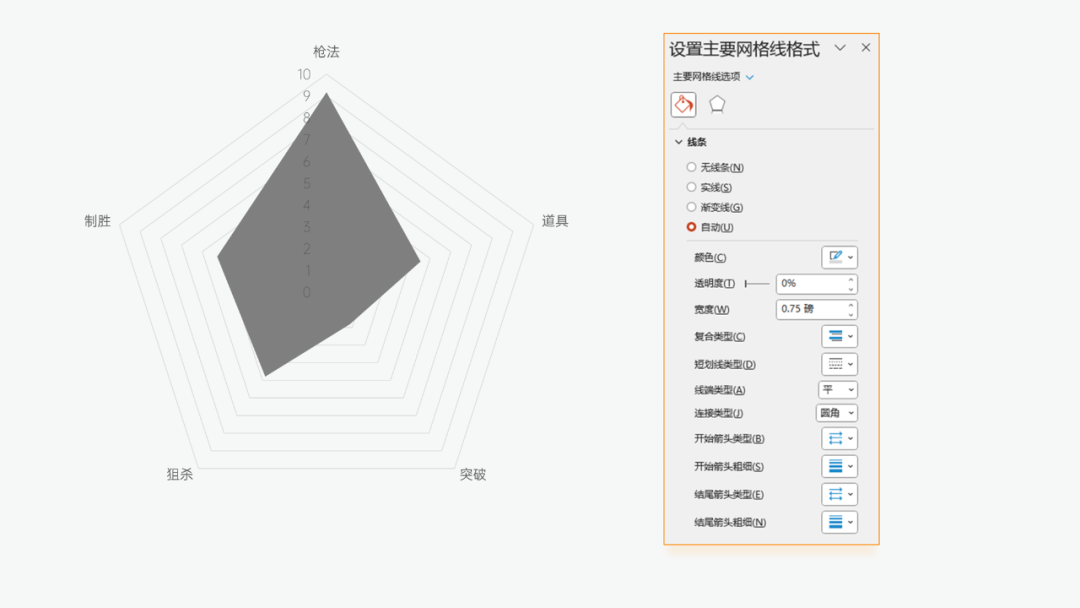Open the join type (连接类型) dropdown
The height and width of the screenshot is (608, 1080).
tap(837, 413)
